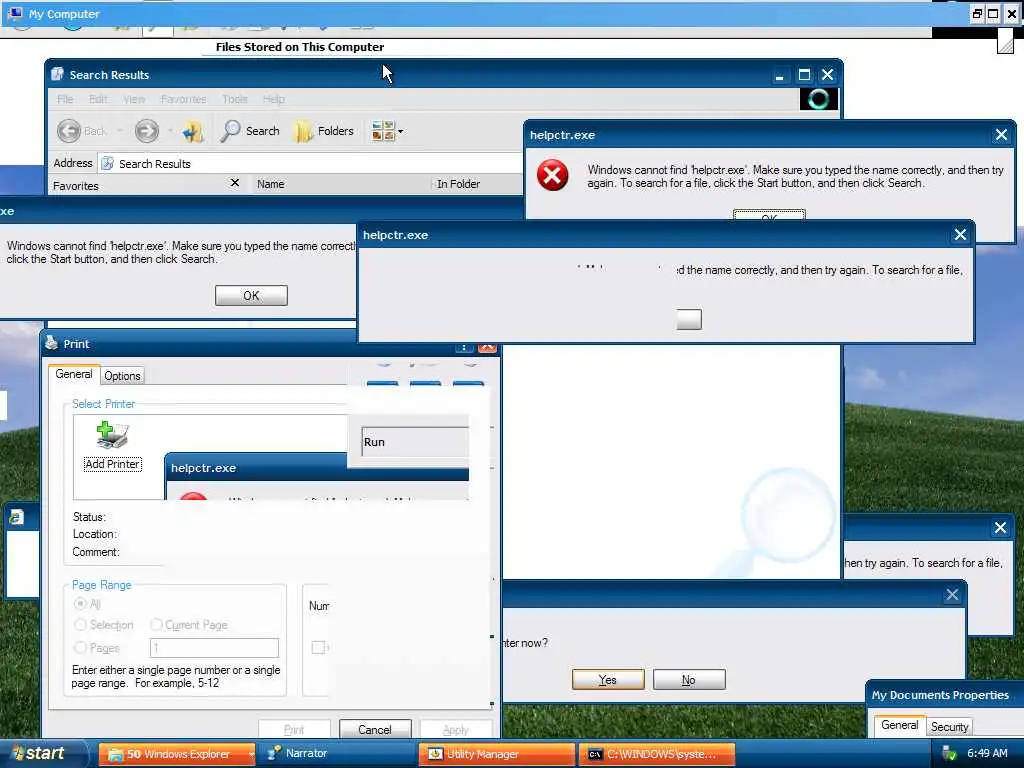1024x768 pixels.
Task: Select the All page range radio button
Action: [80, 603]
